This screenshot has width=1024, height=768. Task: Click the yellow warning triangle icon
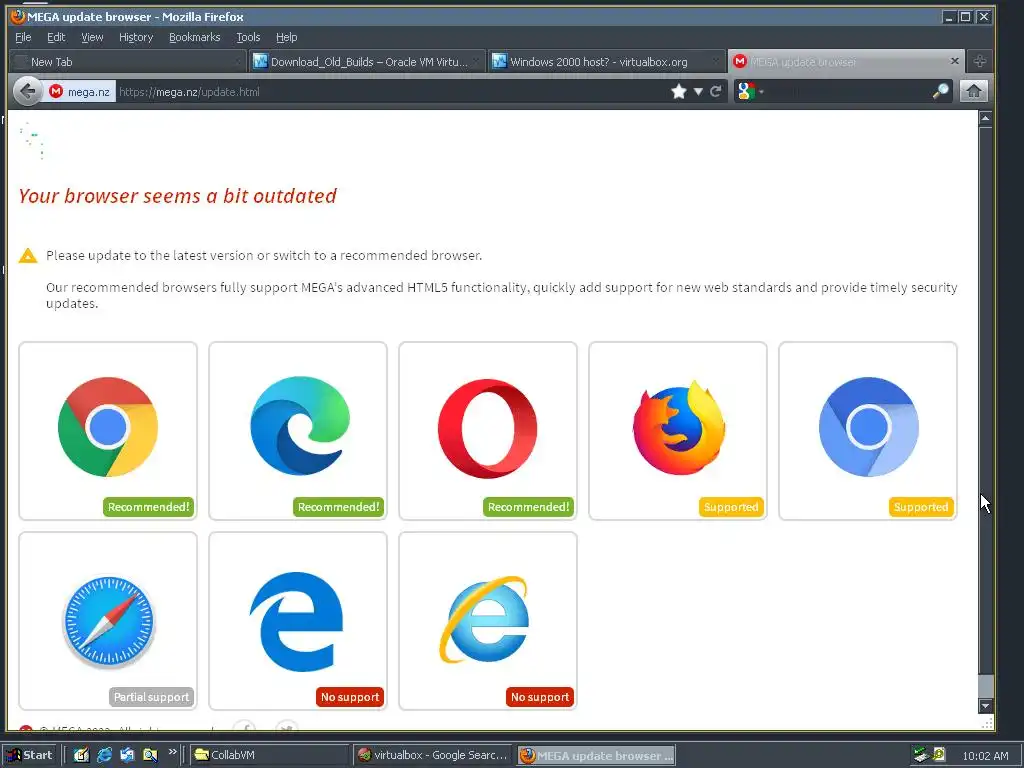[28, 255]
